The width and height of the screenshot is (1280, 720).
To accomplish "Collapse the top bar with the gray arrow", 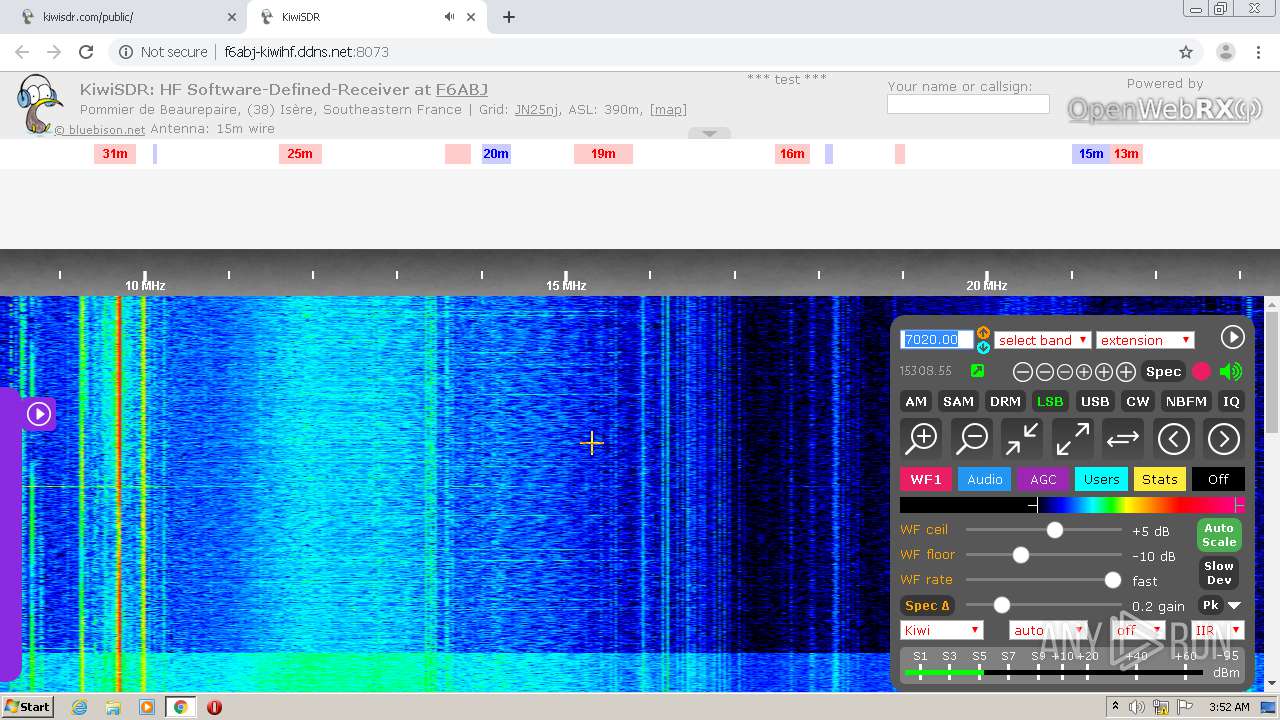I will point(709,133).
